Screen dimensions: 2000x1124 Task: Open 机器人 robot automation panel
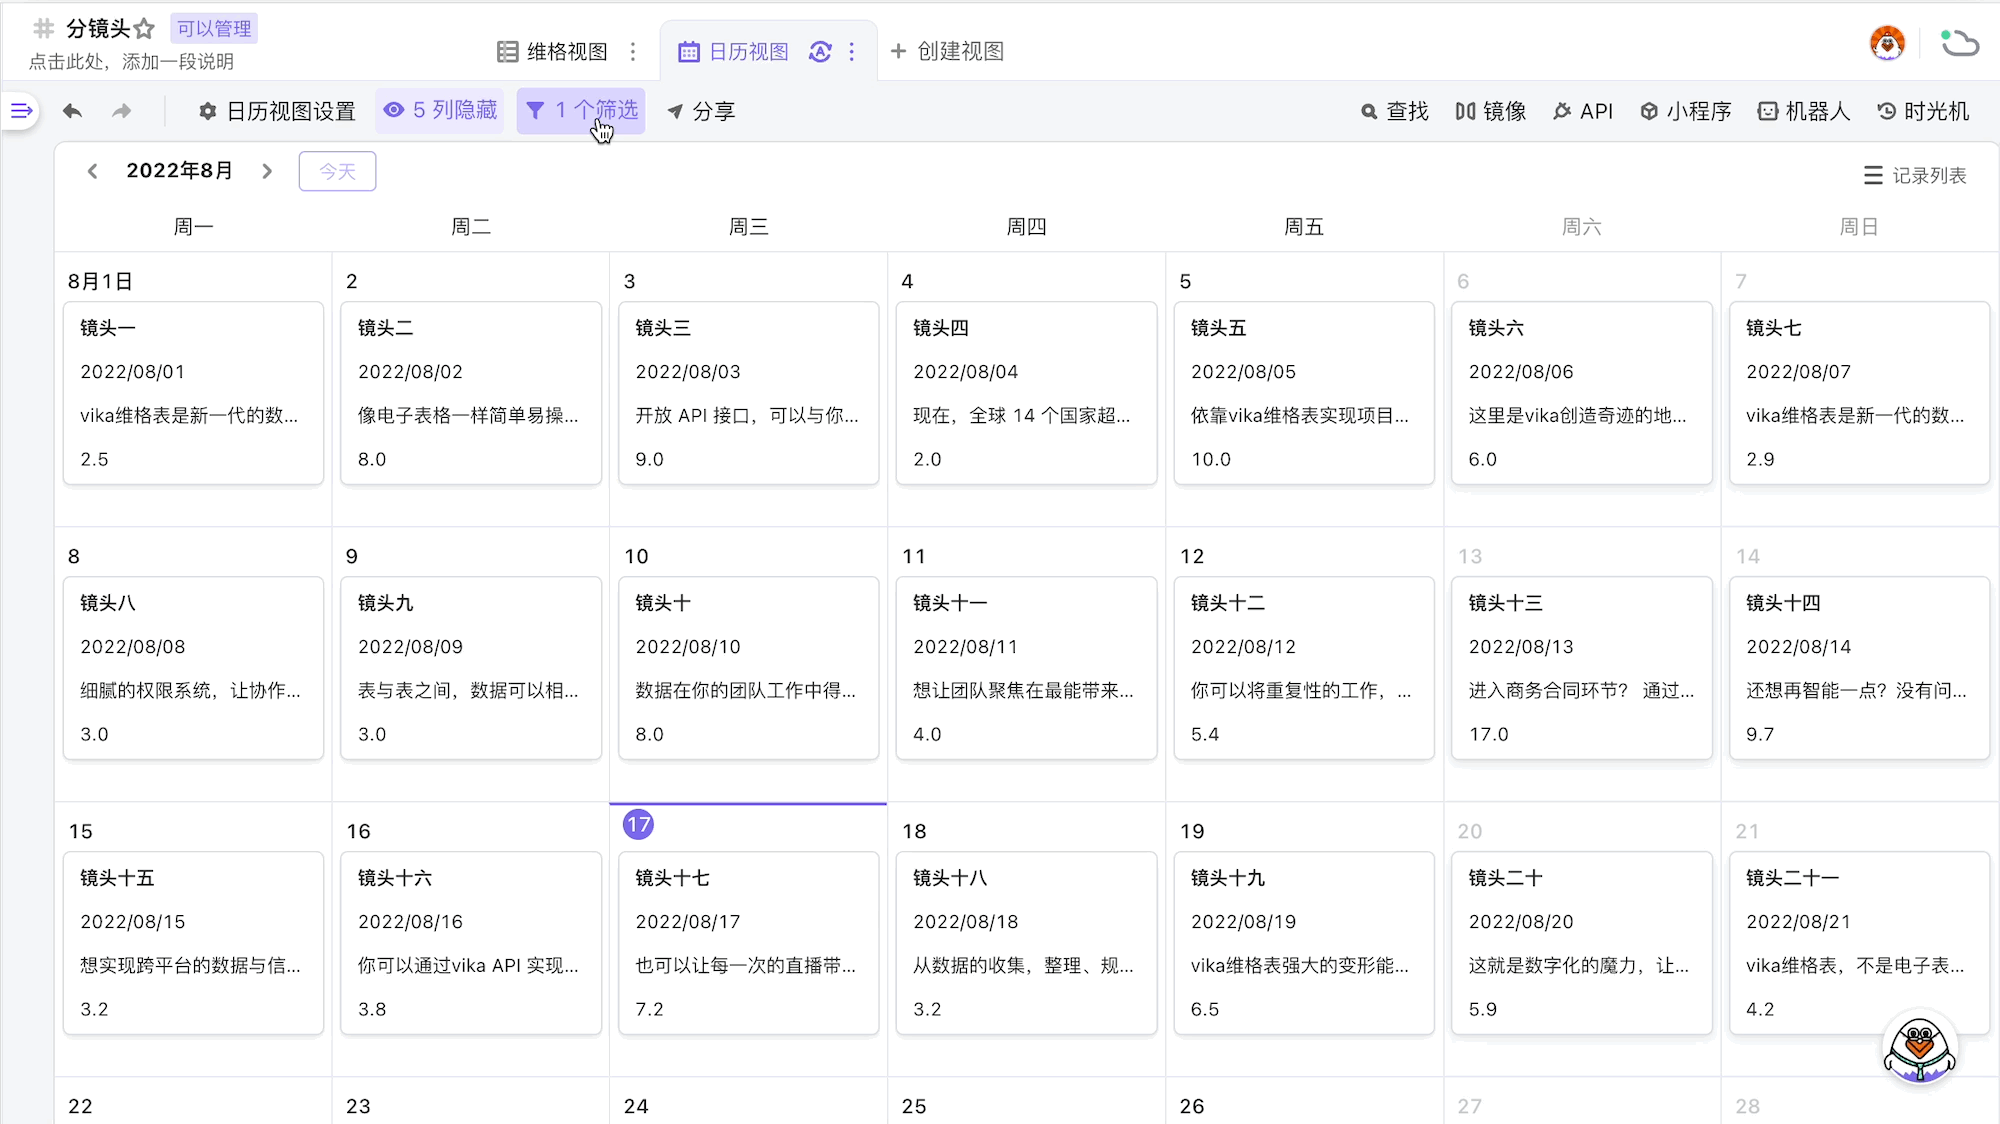pyautogui.click(x=1803, y=111)
